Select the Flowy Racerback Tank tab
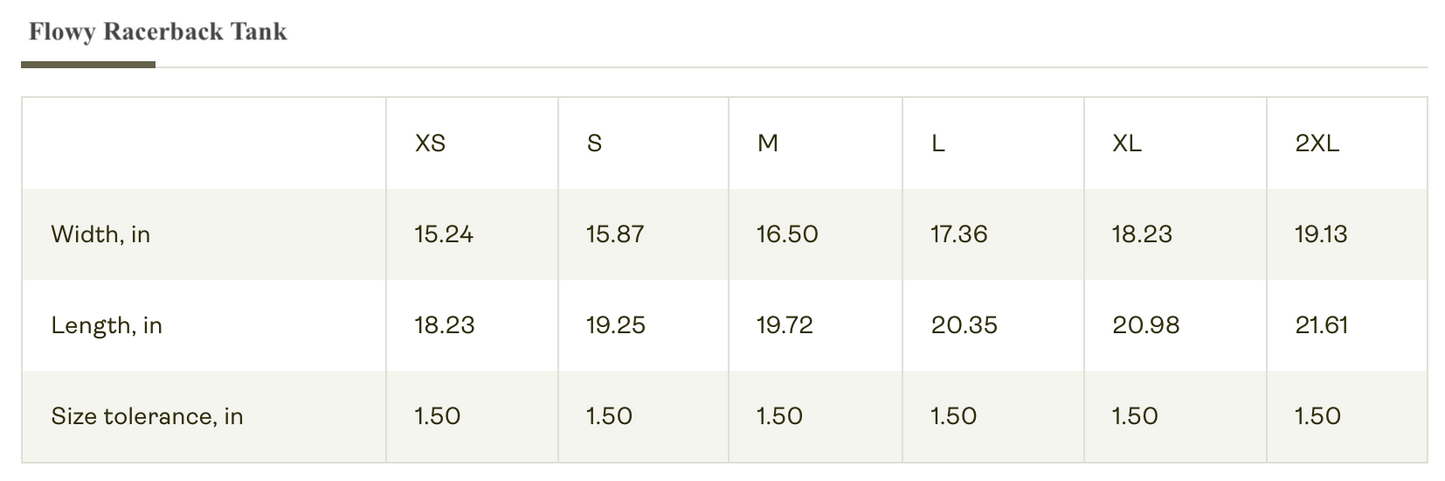Viewport: 1445px width, 481px height. click(157, 32)
